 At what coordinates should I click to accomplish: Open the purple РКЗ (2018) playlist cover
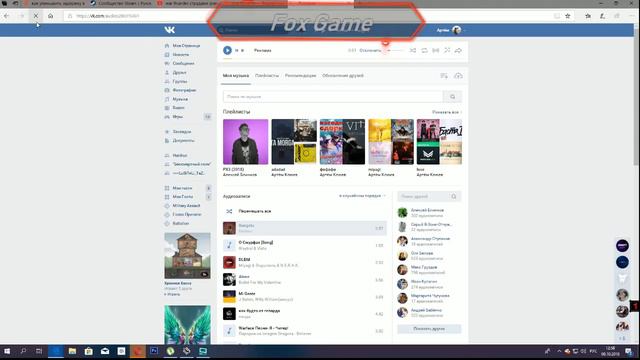245,142
